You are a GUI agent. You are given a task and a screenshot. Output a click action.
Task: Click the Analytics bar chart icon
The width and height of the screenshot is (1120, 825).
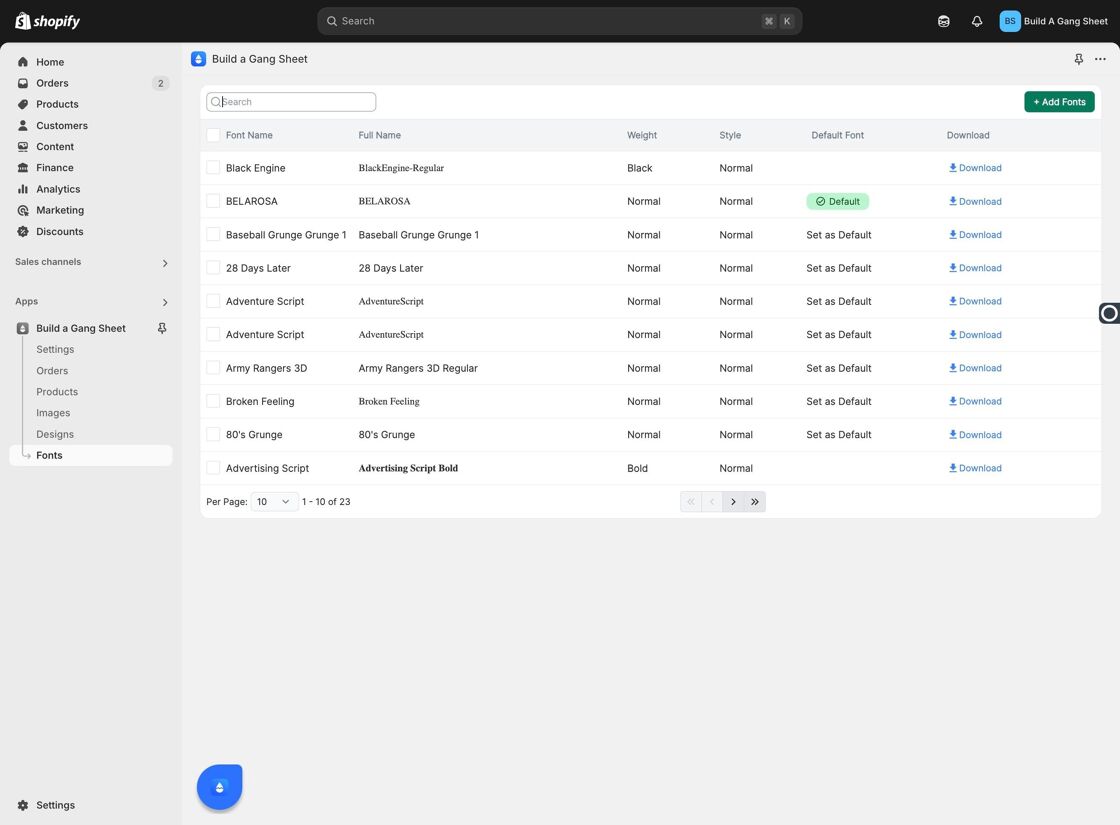[23, 189]
